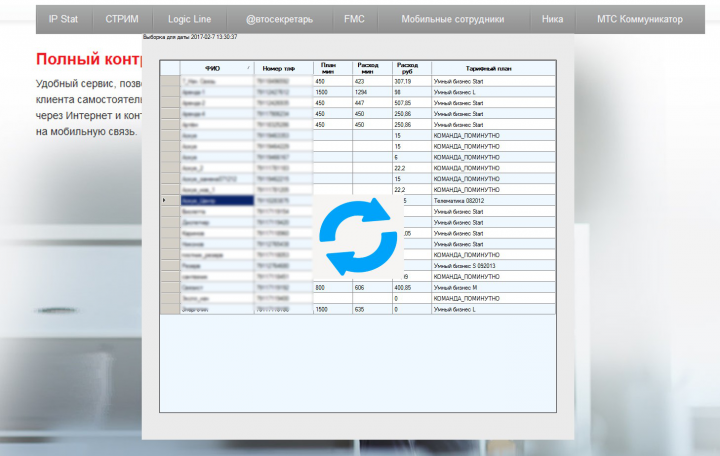Click the blue refresh arrows icon
The width and height of the screenshot is (720, 456).
click(x=358, y=237)
